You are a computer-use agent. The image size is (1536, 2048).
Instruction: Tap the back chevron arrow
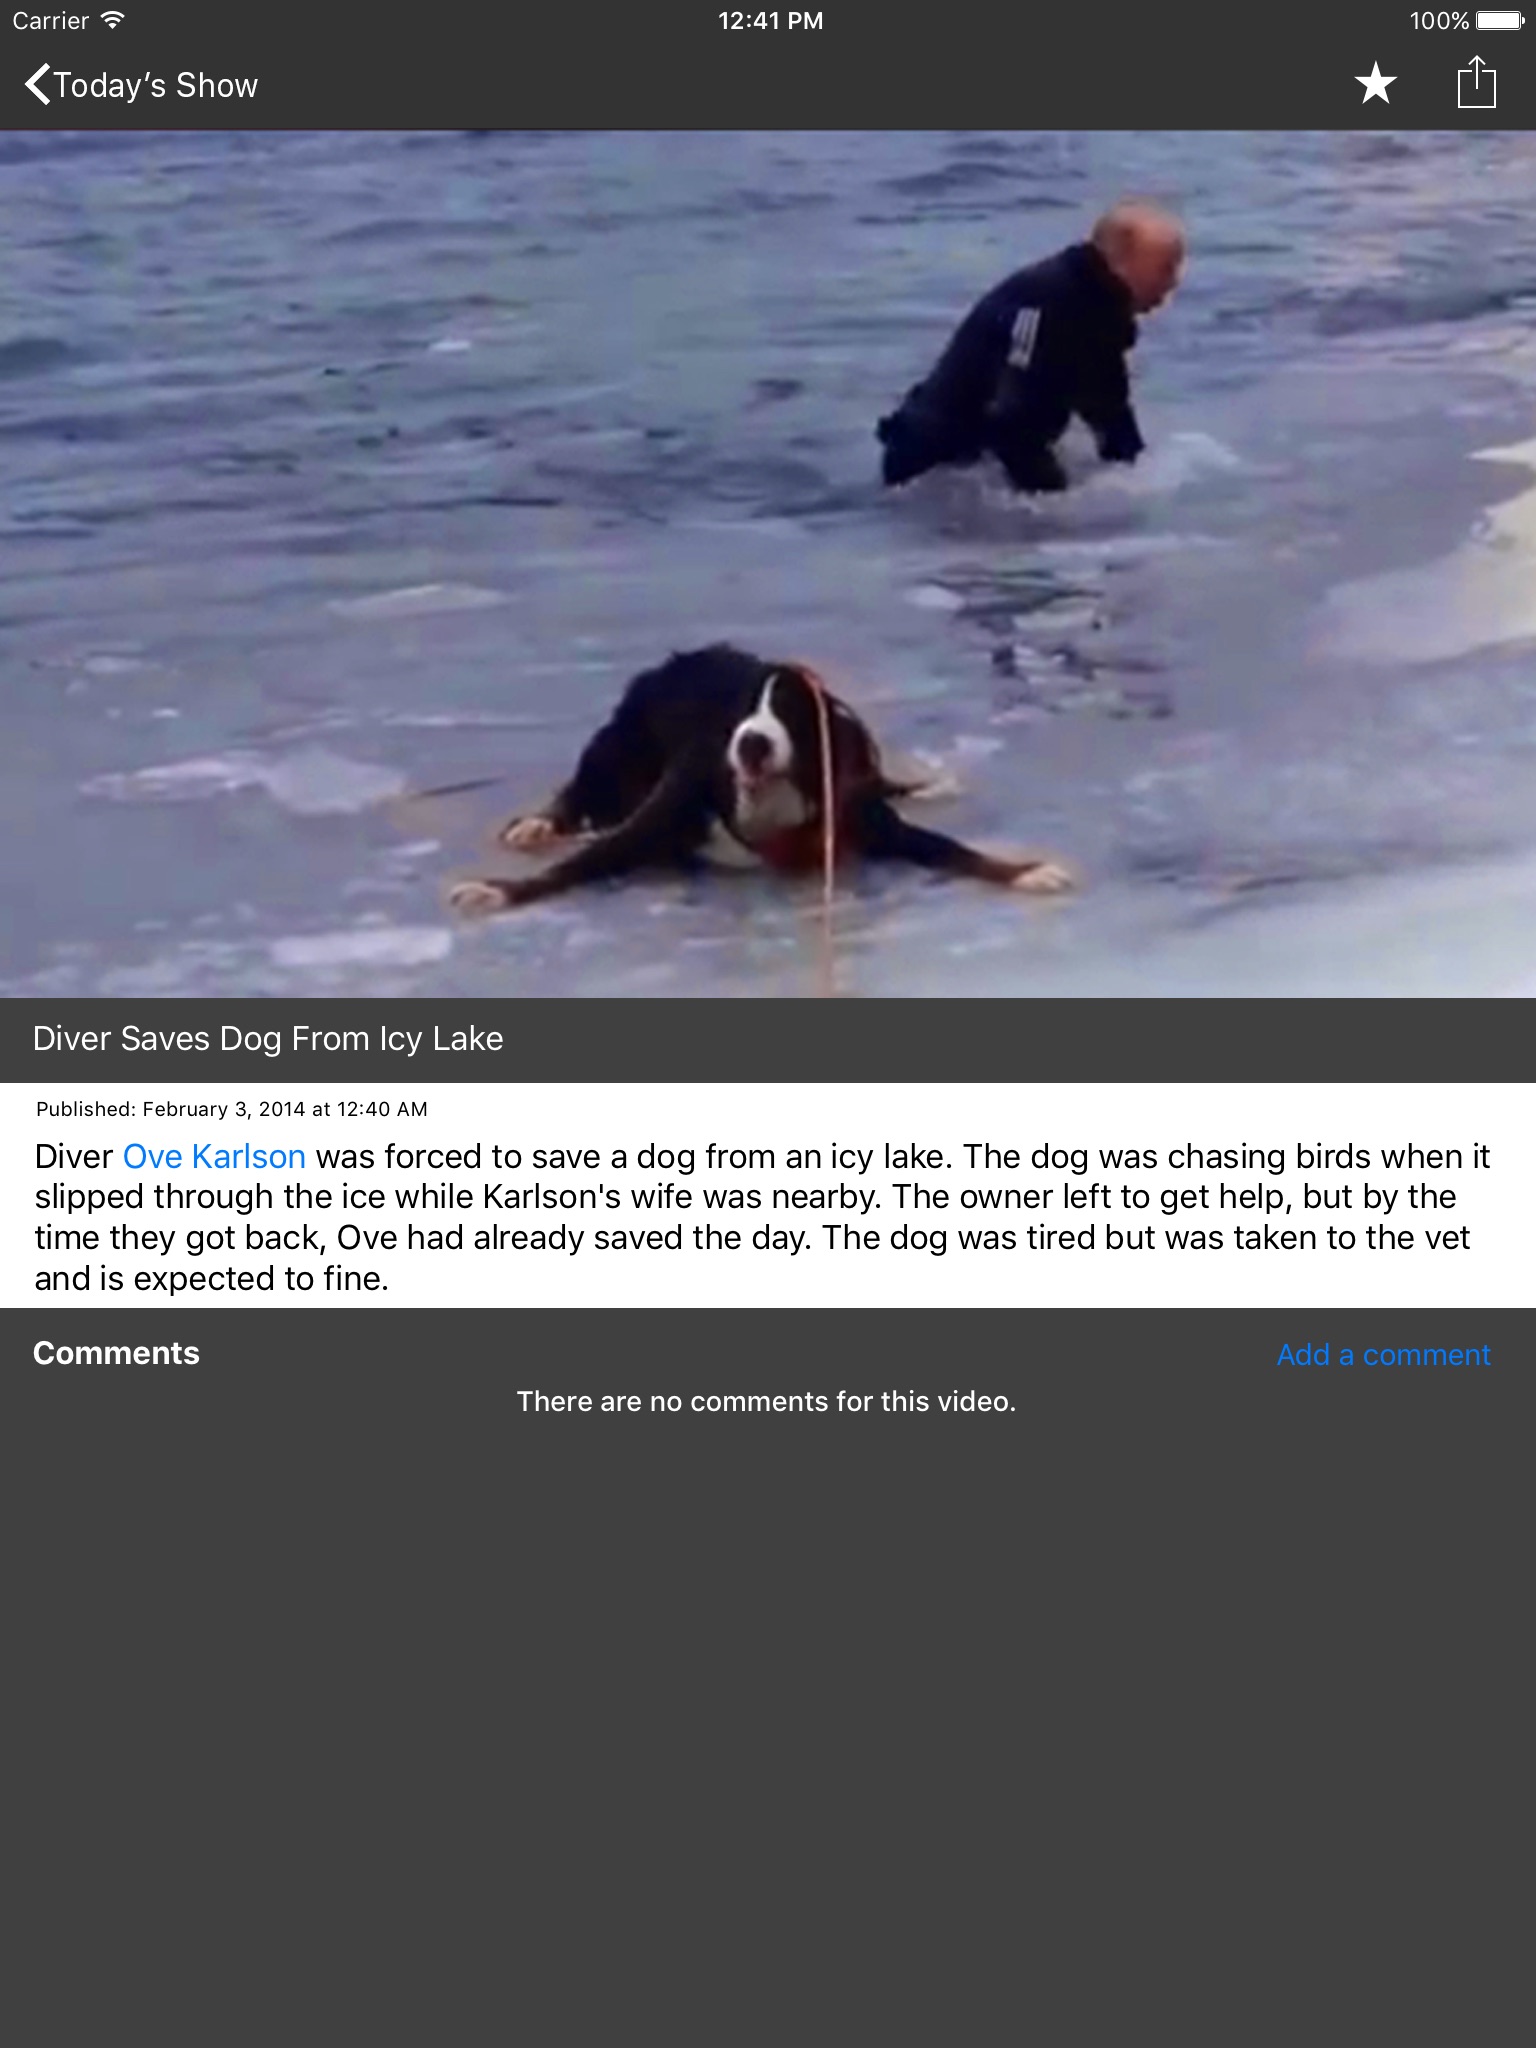[x=38, y=85]
